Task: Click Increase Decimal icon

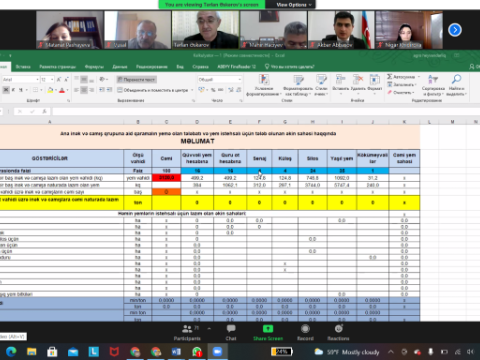Action: (x=231, y=90)
